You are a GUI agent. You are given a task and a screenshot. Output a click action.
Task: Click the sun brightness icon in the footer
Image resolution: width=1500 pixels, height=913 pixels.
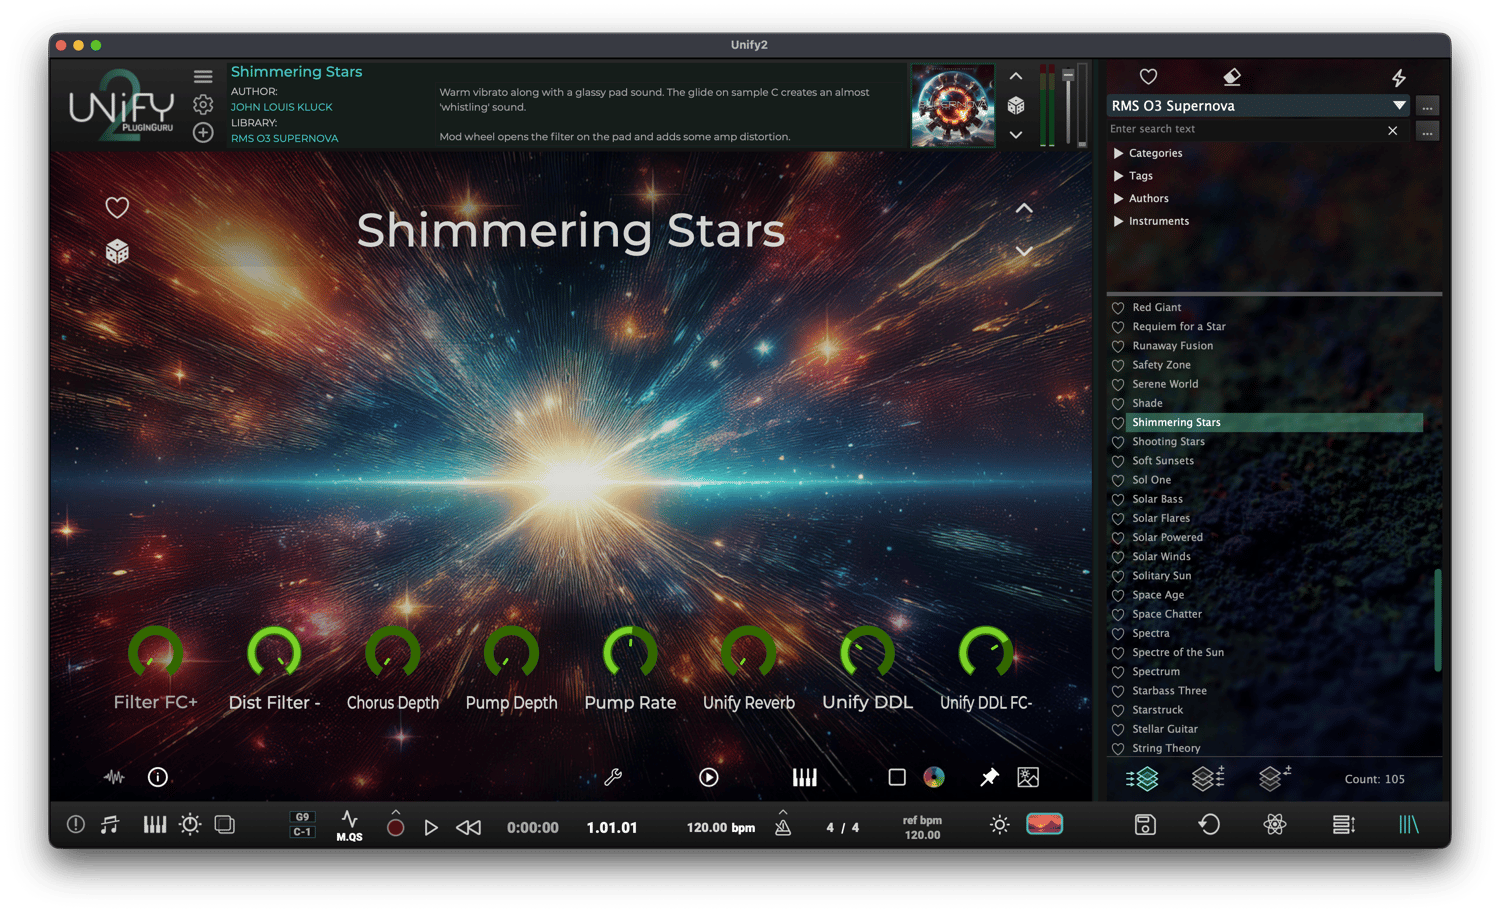[999, 824]
